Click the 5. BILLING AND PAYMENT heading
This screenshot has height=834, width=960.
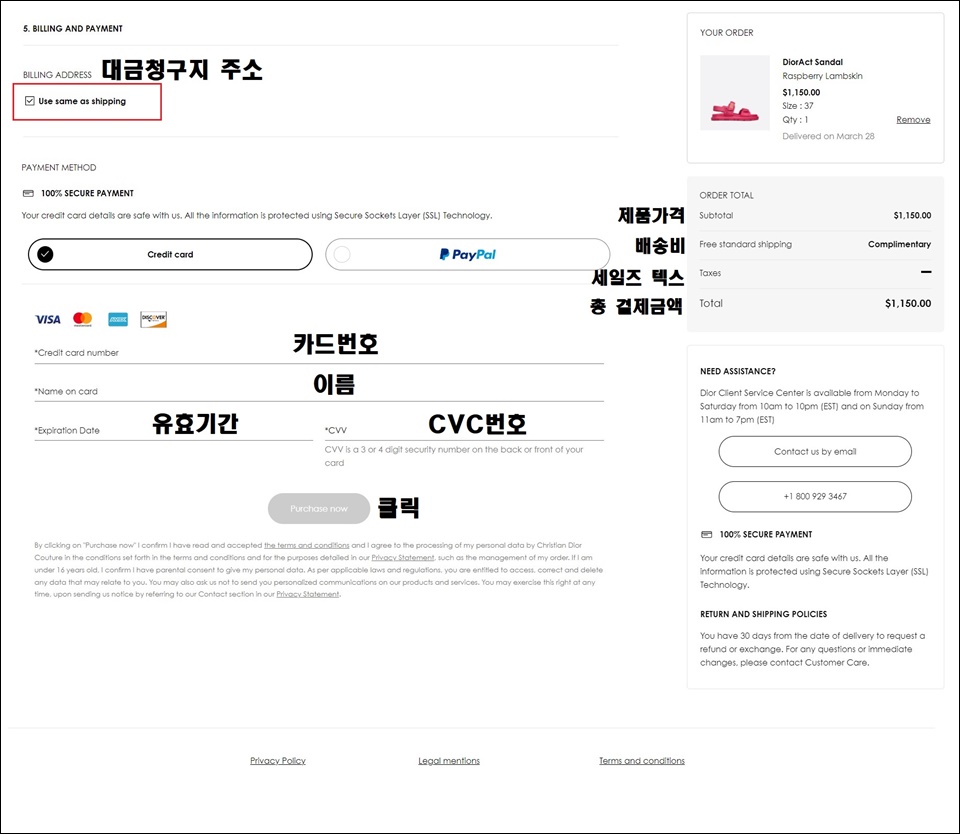[73, 29]
